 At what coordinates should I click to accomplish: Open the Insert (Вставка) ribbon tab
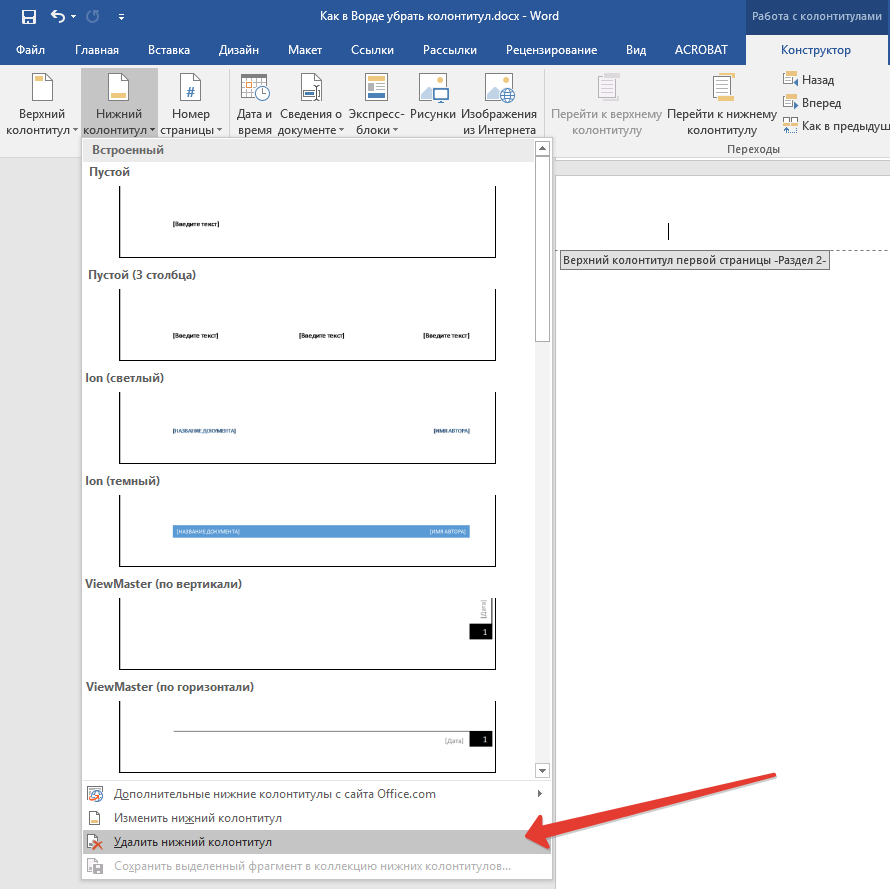(169, 50)
